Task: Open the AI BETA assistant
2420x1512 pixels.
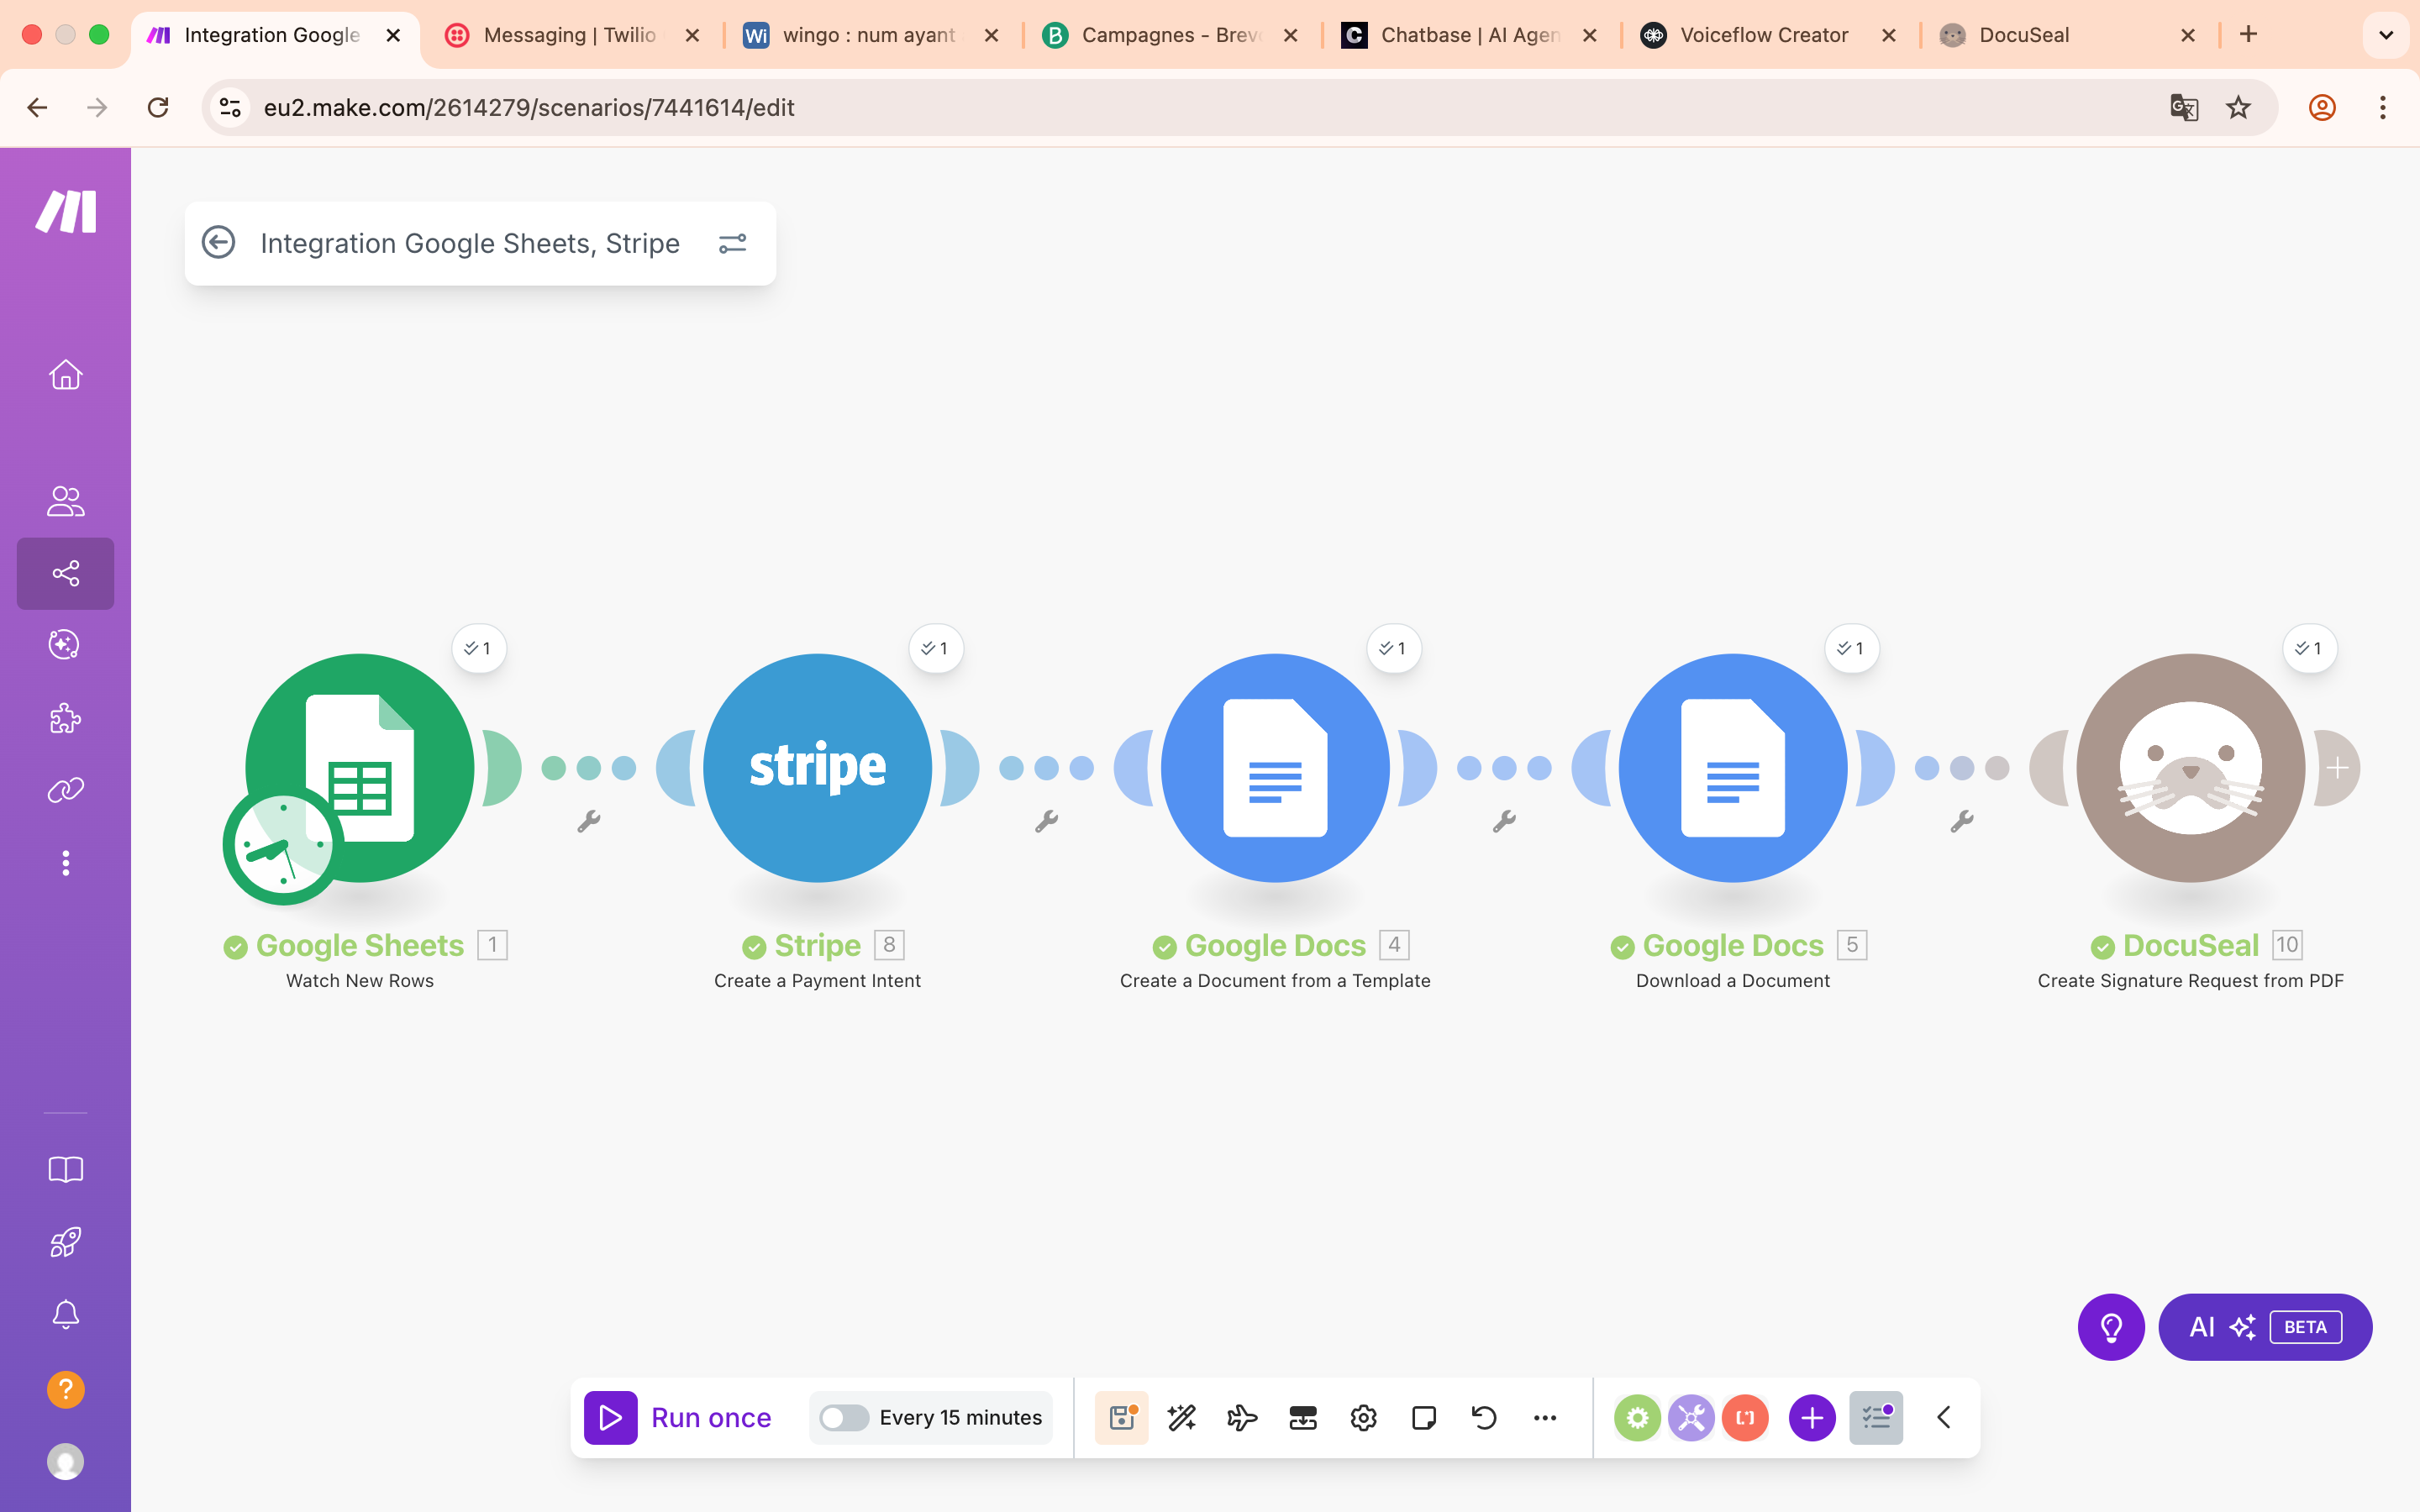Action: point(2264,1327)
